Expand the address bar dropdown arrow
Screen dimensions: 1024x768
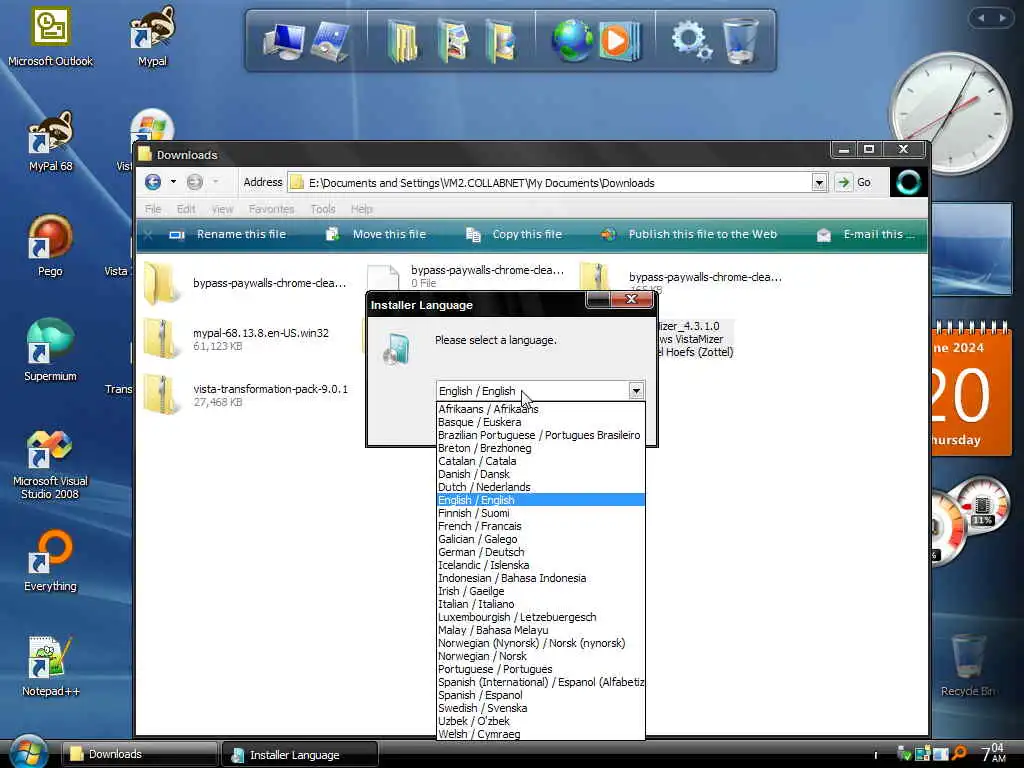coord(819,183)
